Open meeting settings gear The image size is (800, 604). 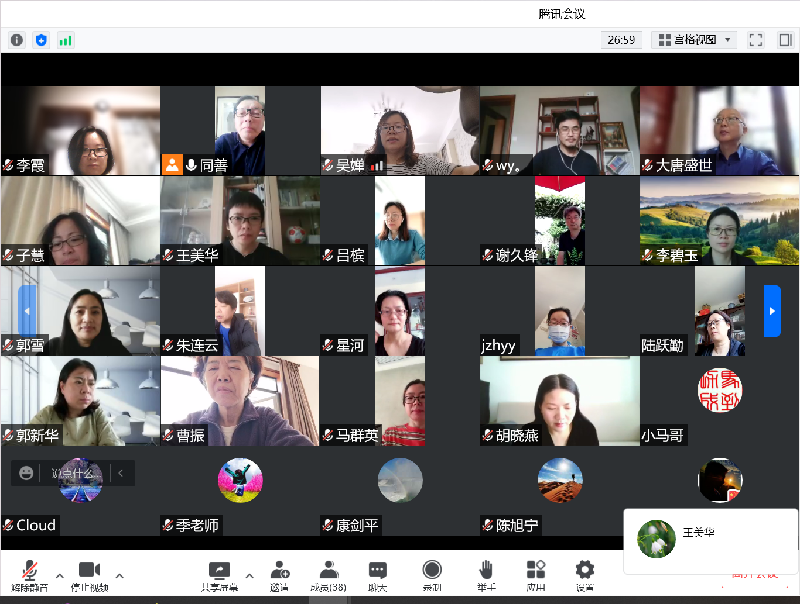(x=585, y=575)
